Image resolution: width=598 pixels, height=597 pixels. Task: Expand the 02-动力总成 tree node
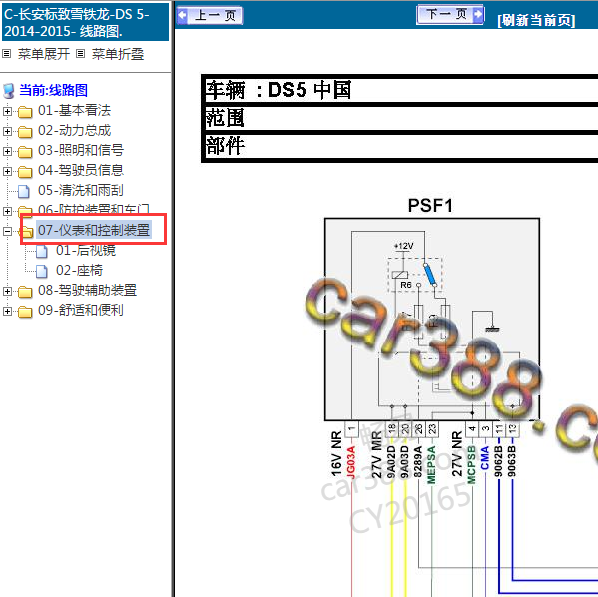[x=7, y=132]
